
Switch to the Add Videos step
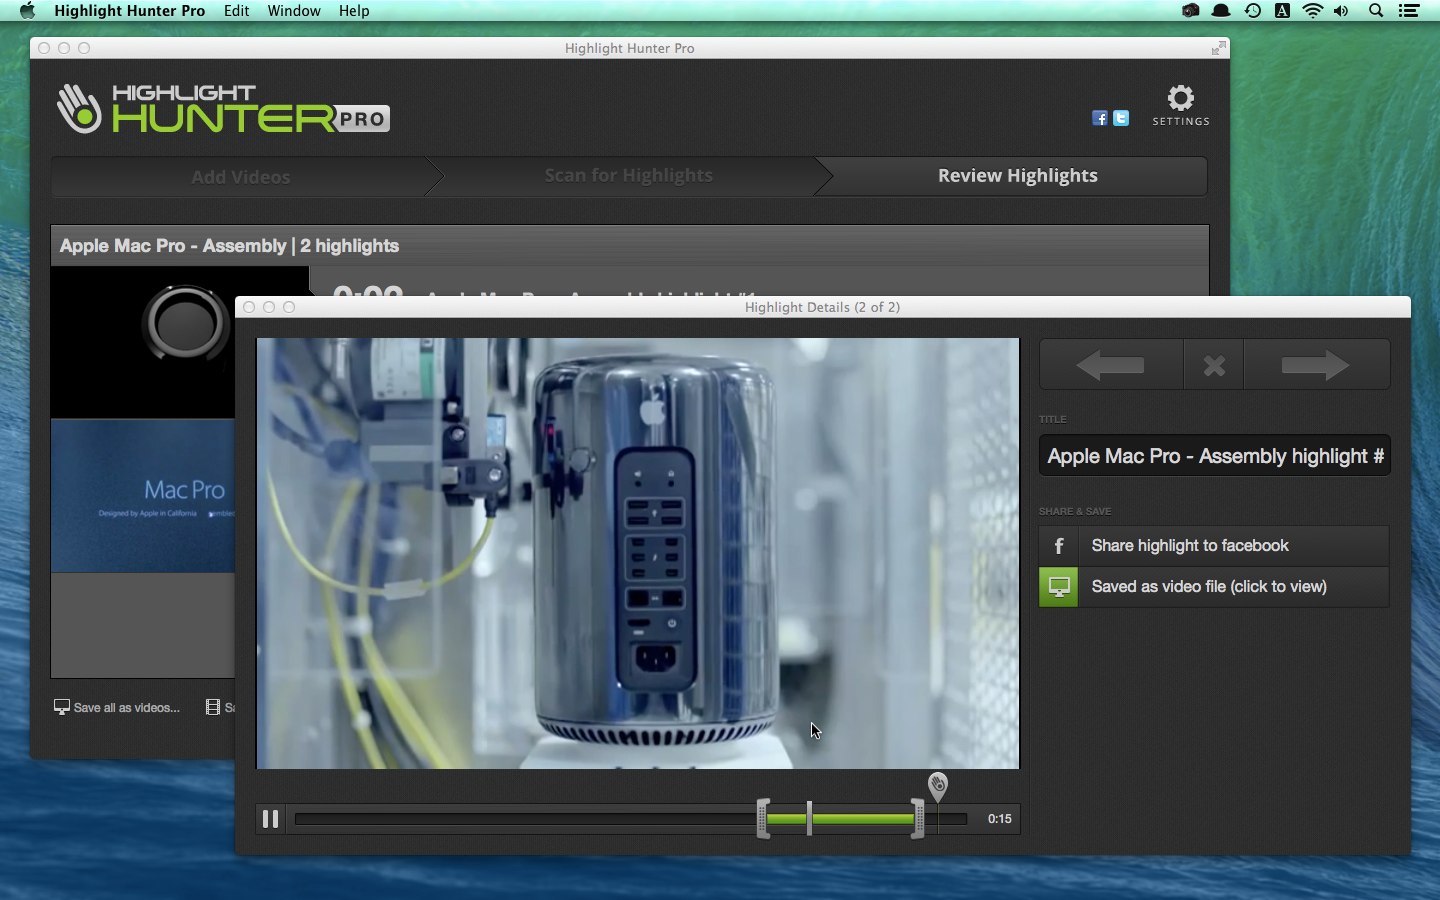point(241,176)
